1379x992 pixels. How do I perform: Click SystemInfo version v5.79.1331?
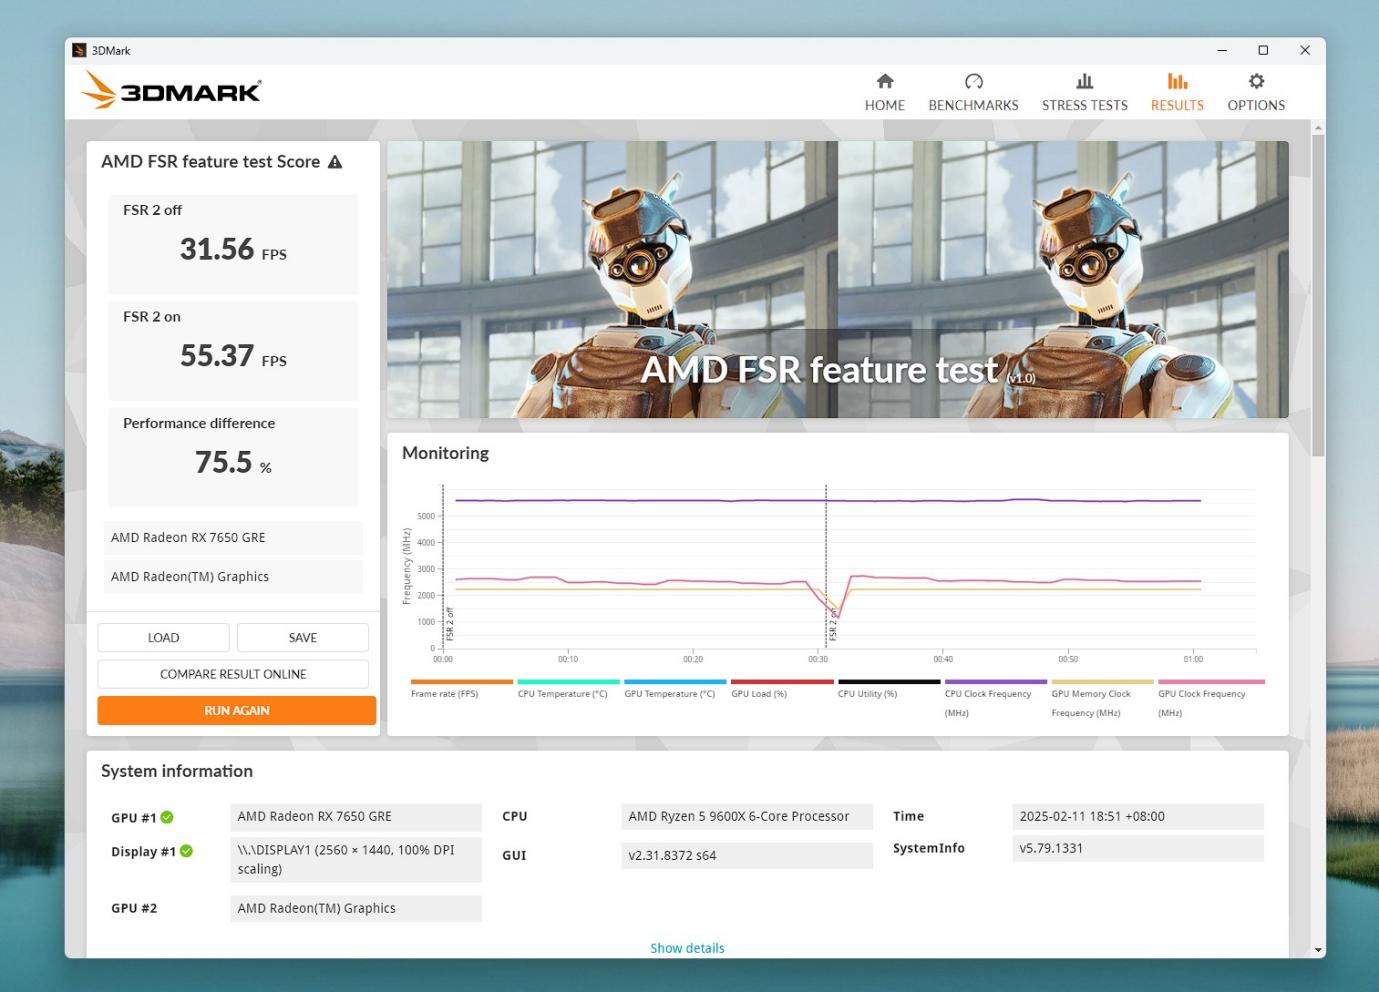pos(1138,849)
